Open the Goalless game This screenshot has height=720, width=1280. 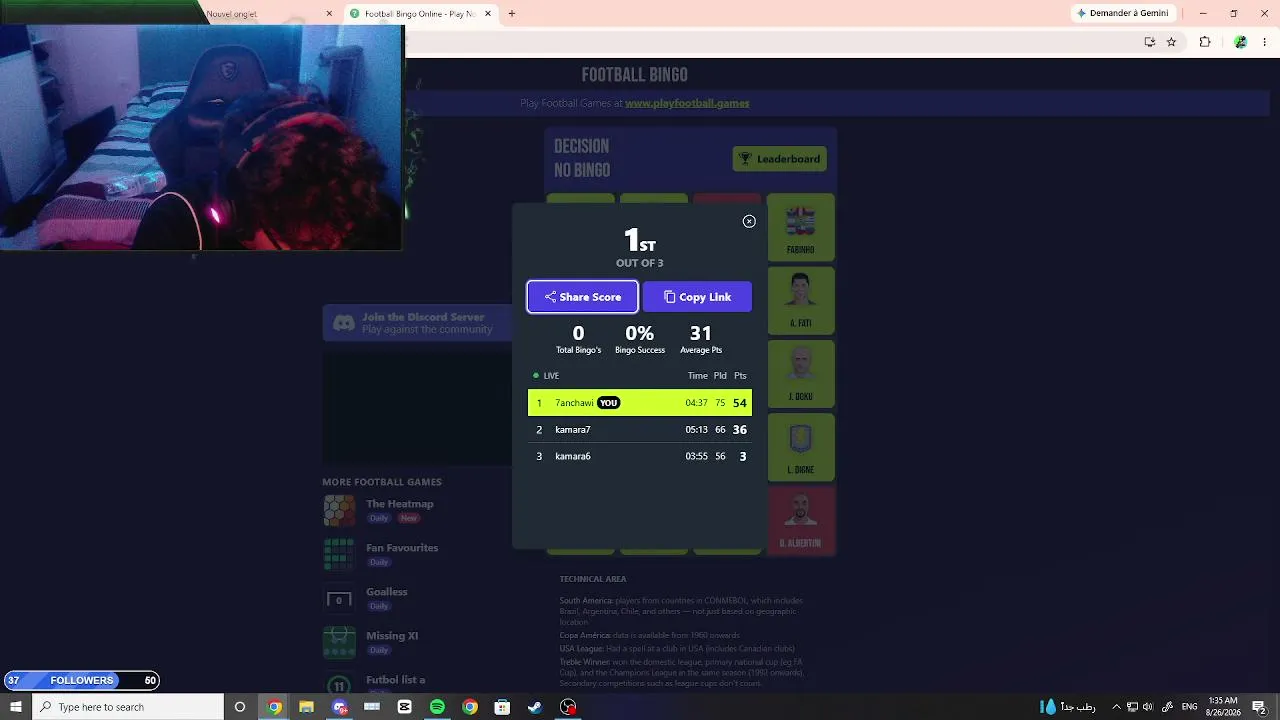(386, 592)
